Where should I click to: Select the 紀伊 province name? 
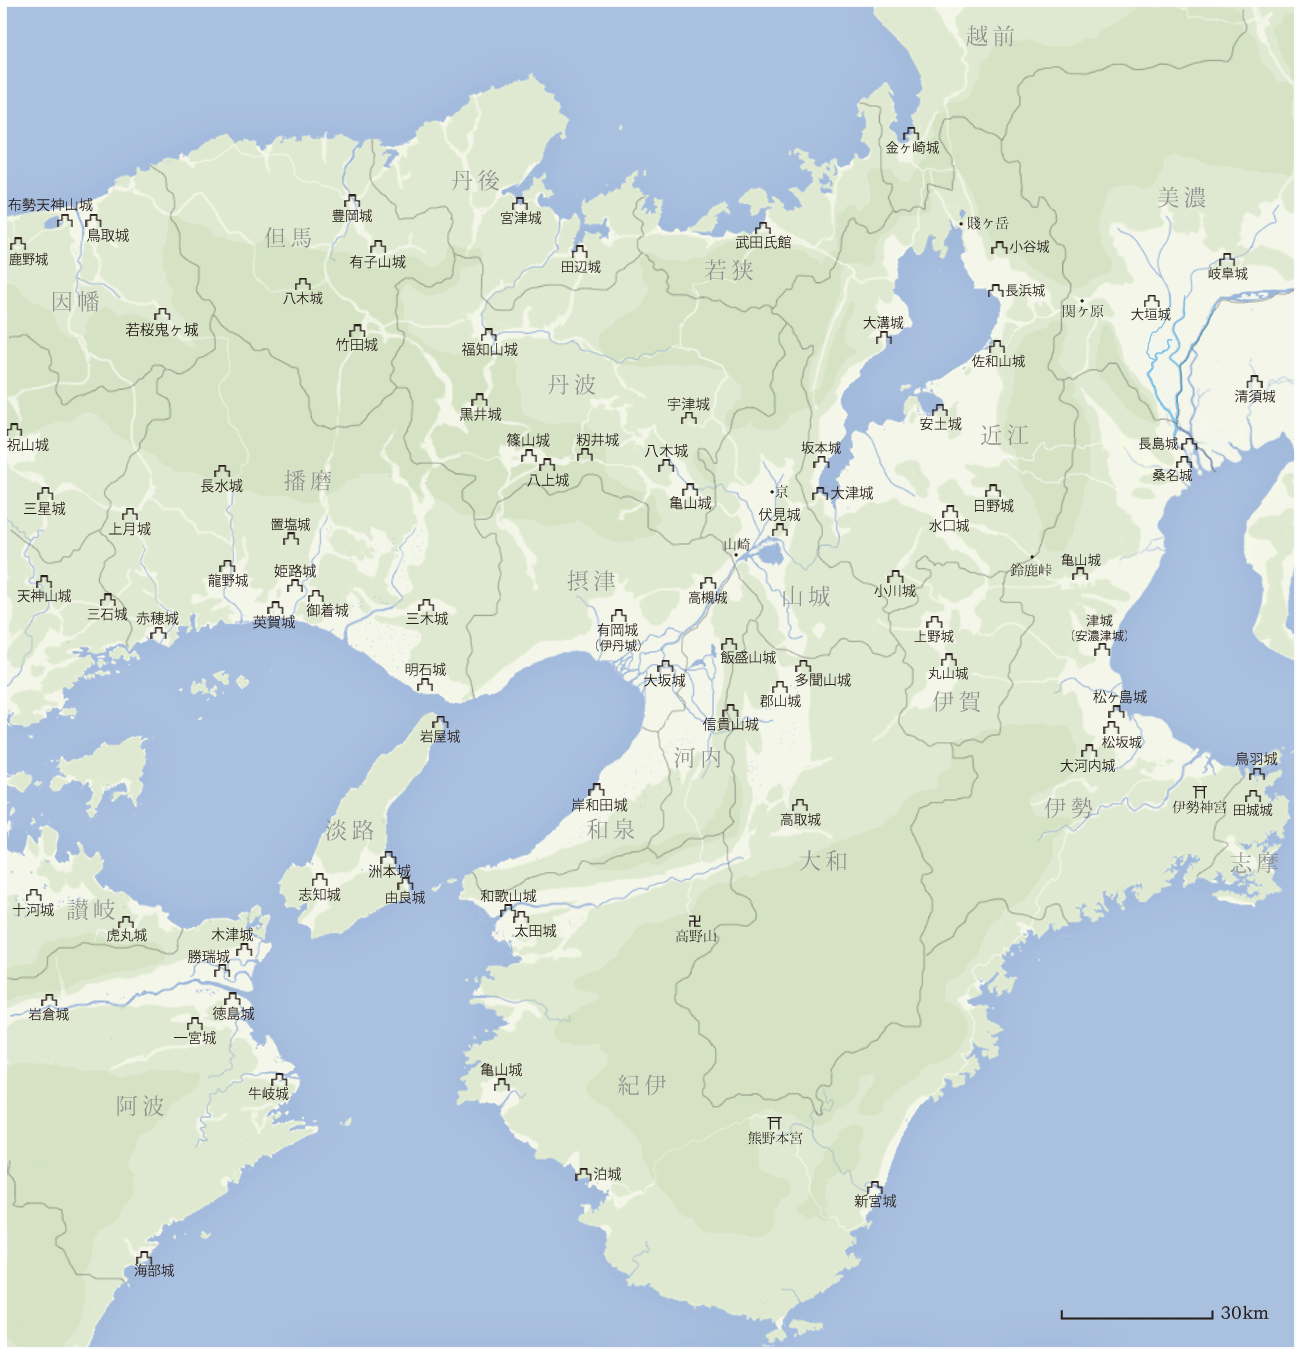642,1085
